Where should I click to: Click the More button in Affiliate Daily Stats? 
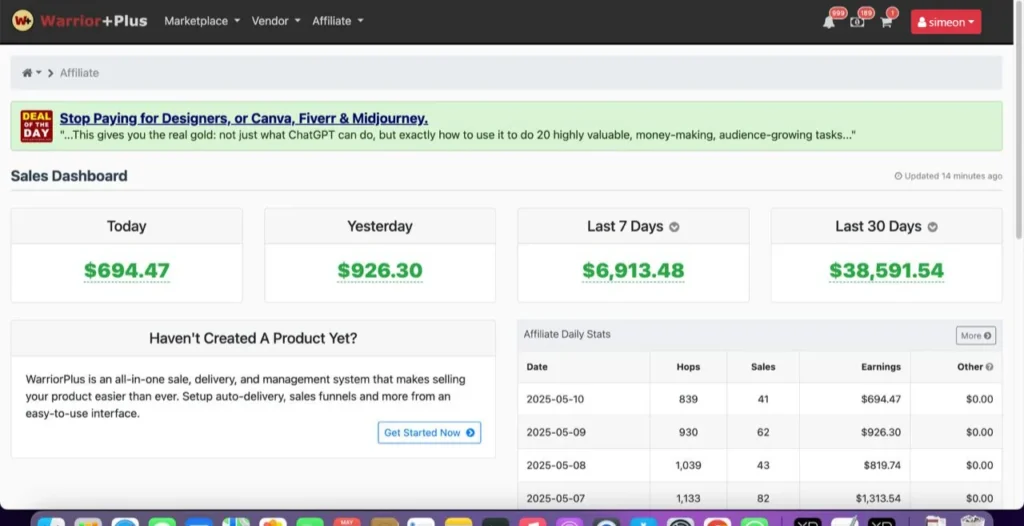(x=975, y=336)
